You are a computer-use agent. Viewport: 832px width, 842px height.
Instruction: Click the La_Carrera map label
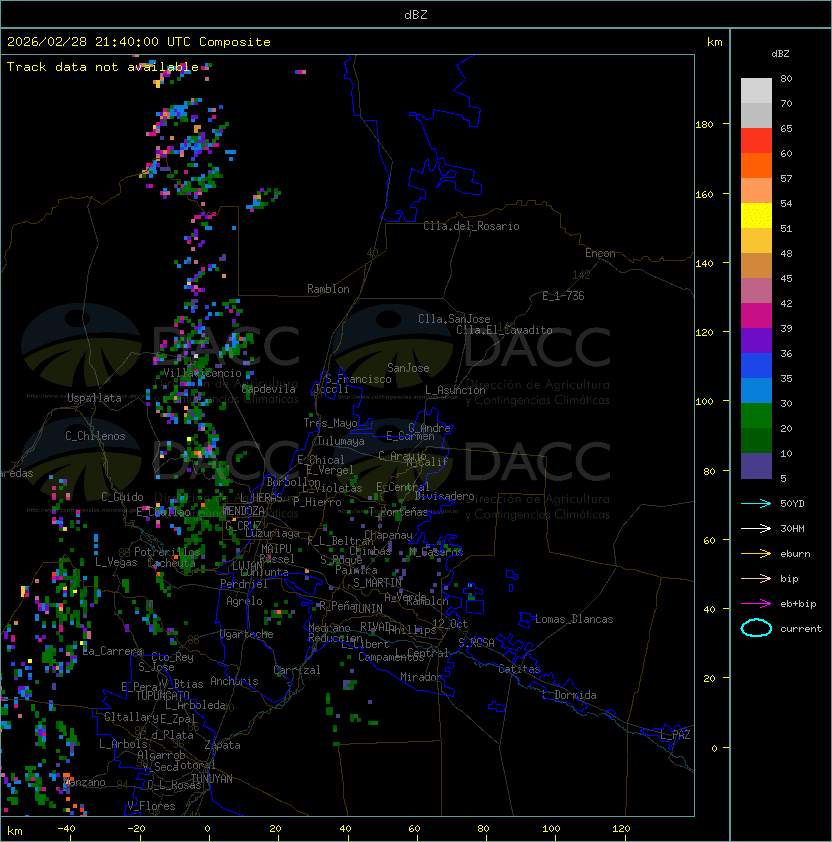click(x=113, y=651)
